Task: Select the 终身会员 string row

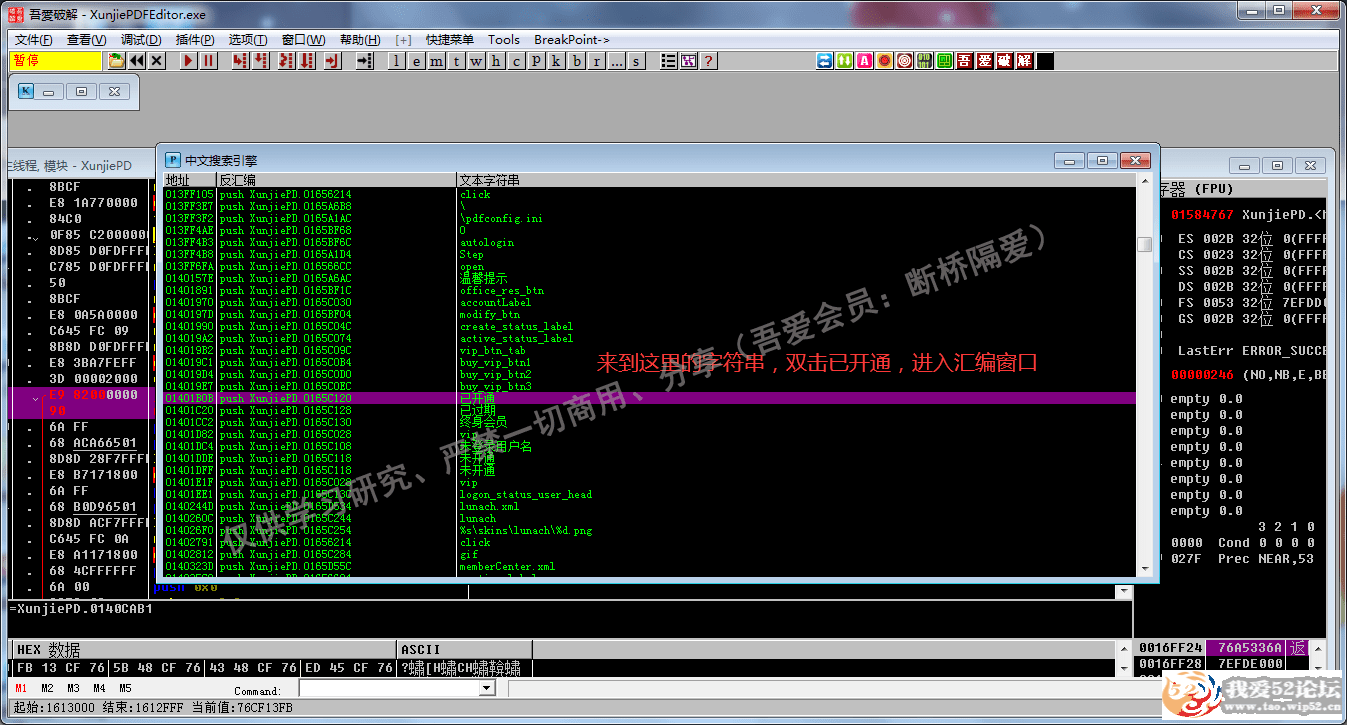Action: click(650, 422)
